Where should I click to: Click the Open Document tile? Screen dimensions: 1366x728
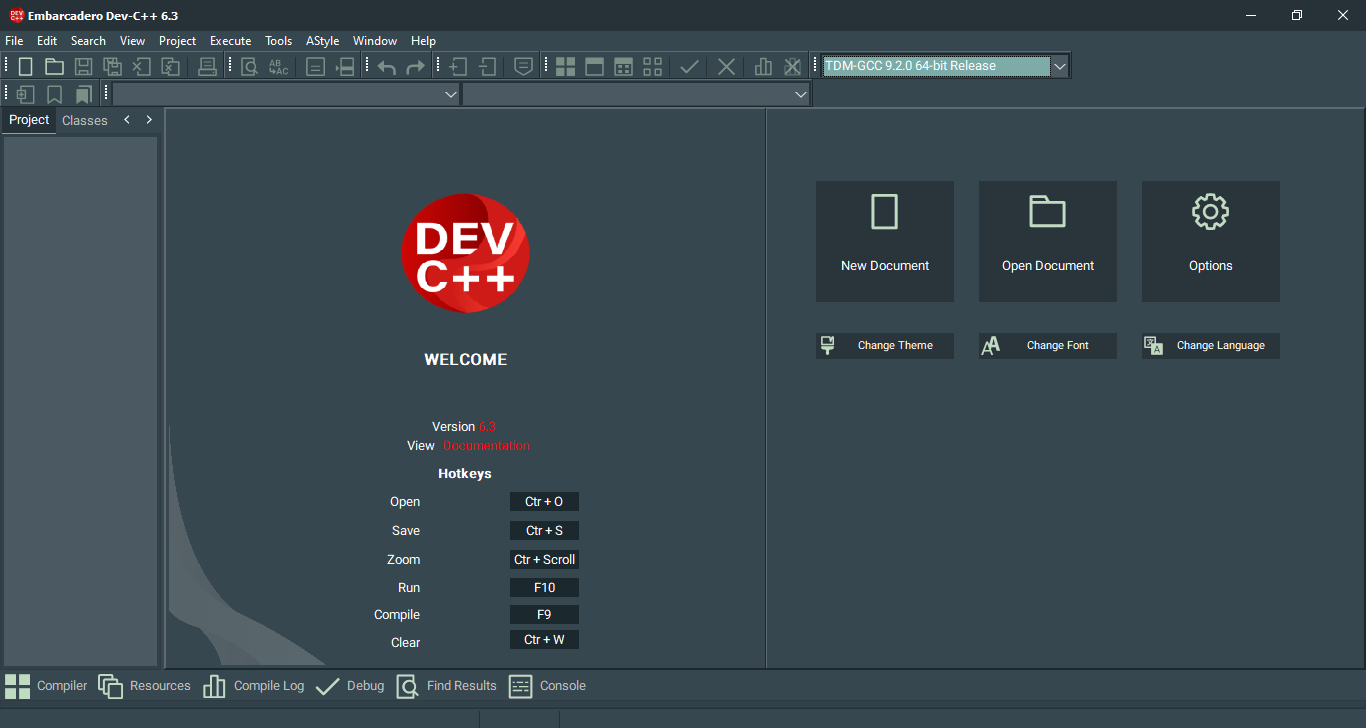tap(1048, 241)
